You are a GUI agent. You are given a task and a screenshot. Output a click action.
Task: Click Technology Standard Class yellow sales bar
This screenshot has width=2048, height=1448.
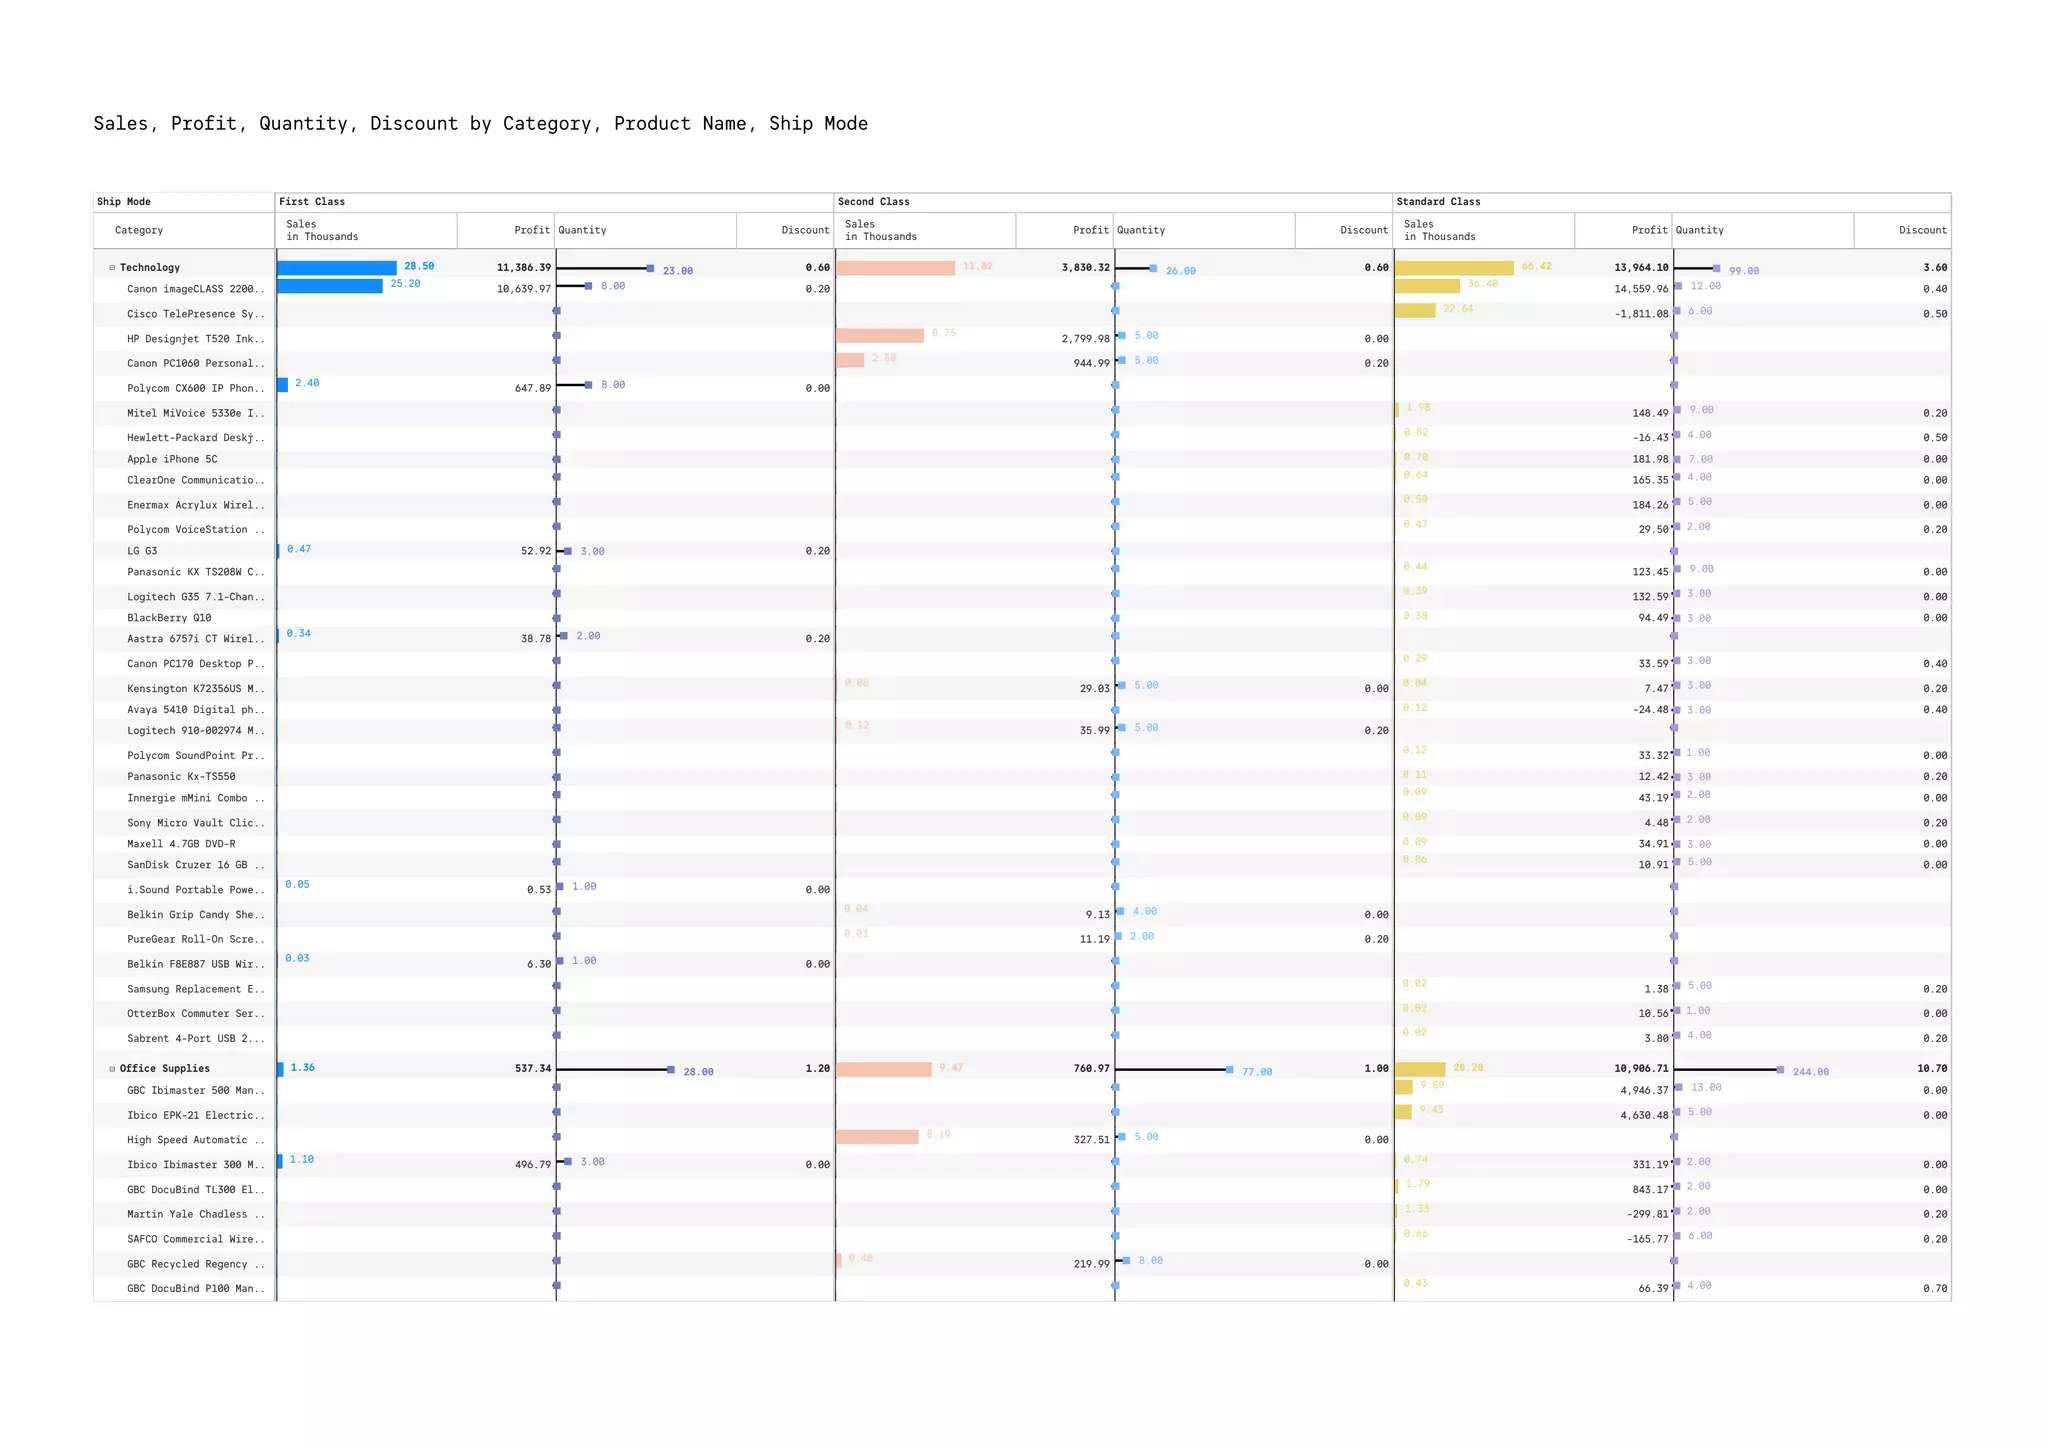tap(1454, 268)
